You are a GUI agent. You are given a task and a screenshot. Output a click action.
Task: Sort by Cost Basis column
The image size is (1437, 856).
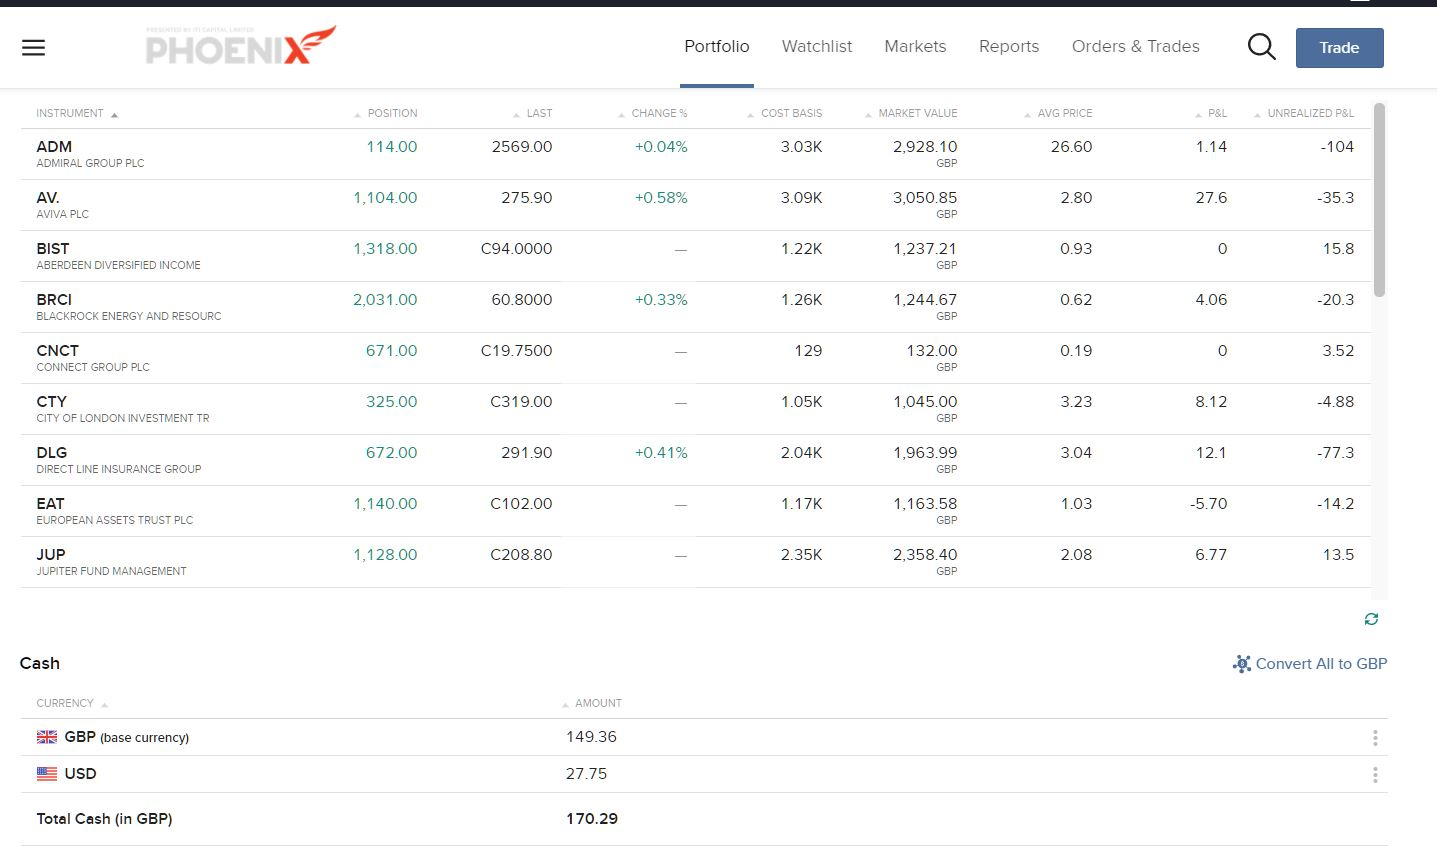click(785, 113)
